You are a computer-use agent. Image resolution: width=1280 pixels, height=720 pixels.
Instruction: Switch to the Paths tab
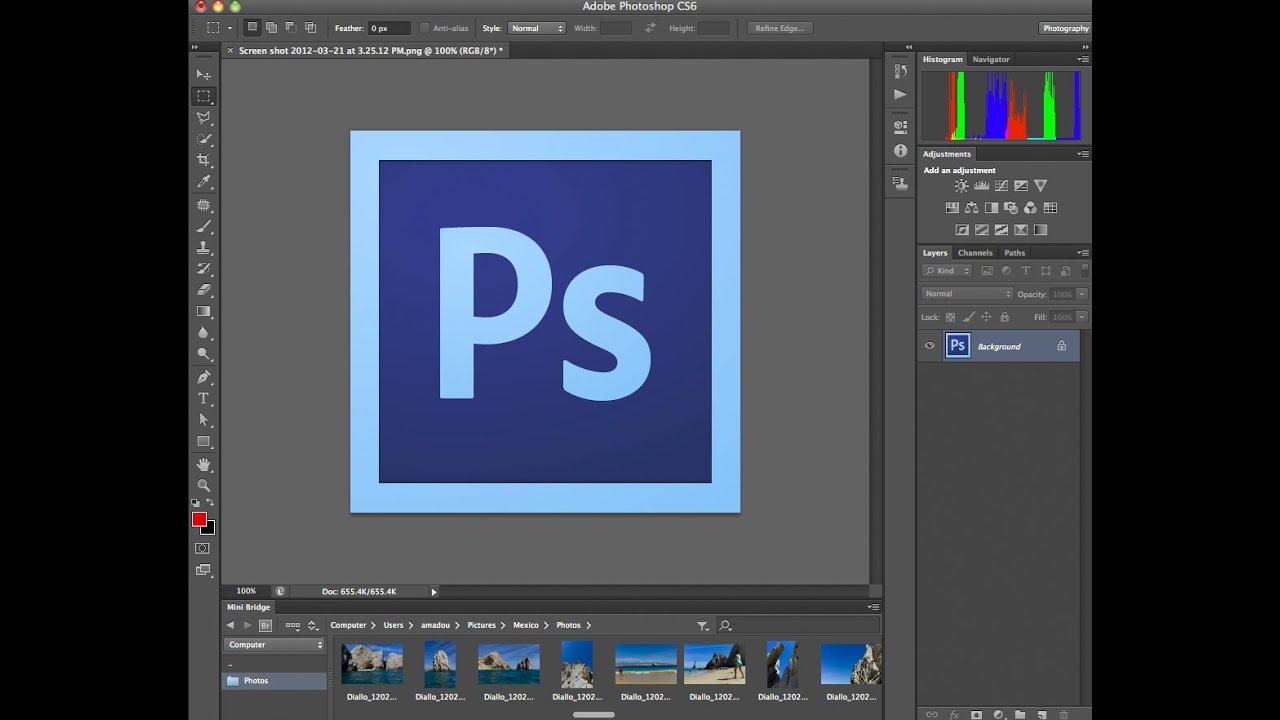pos(1015,253)
